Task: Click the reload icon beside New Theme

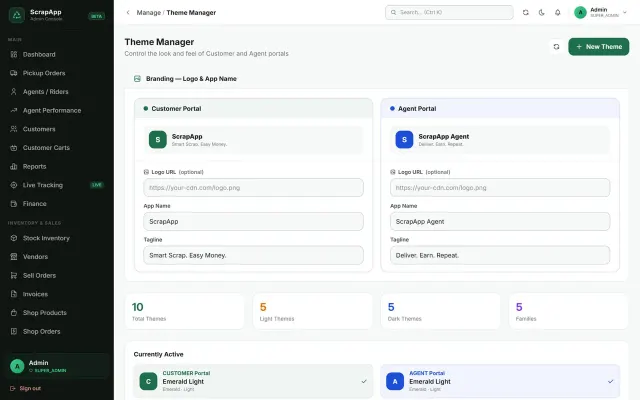Action: point(556,47)
